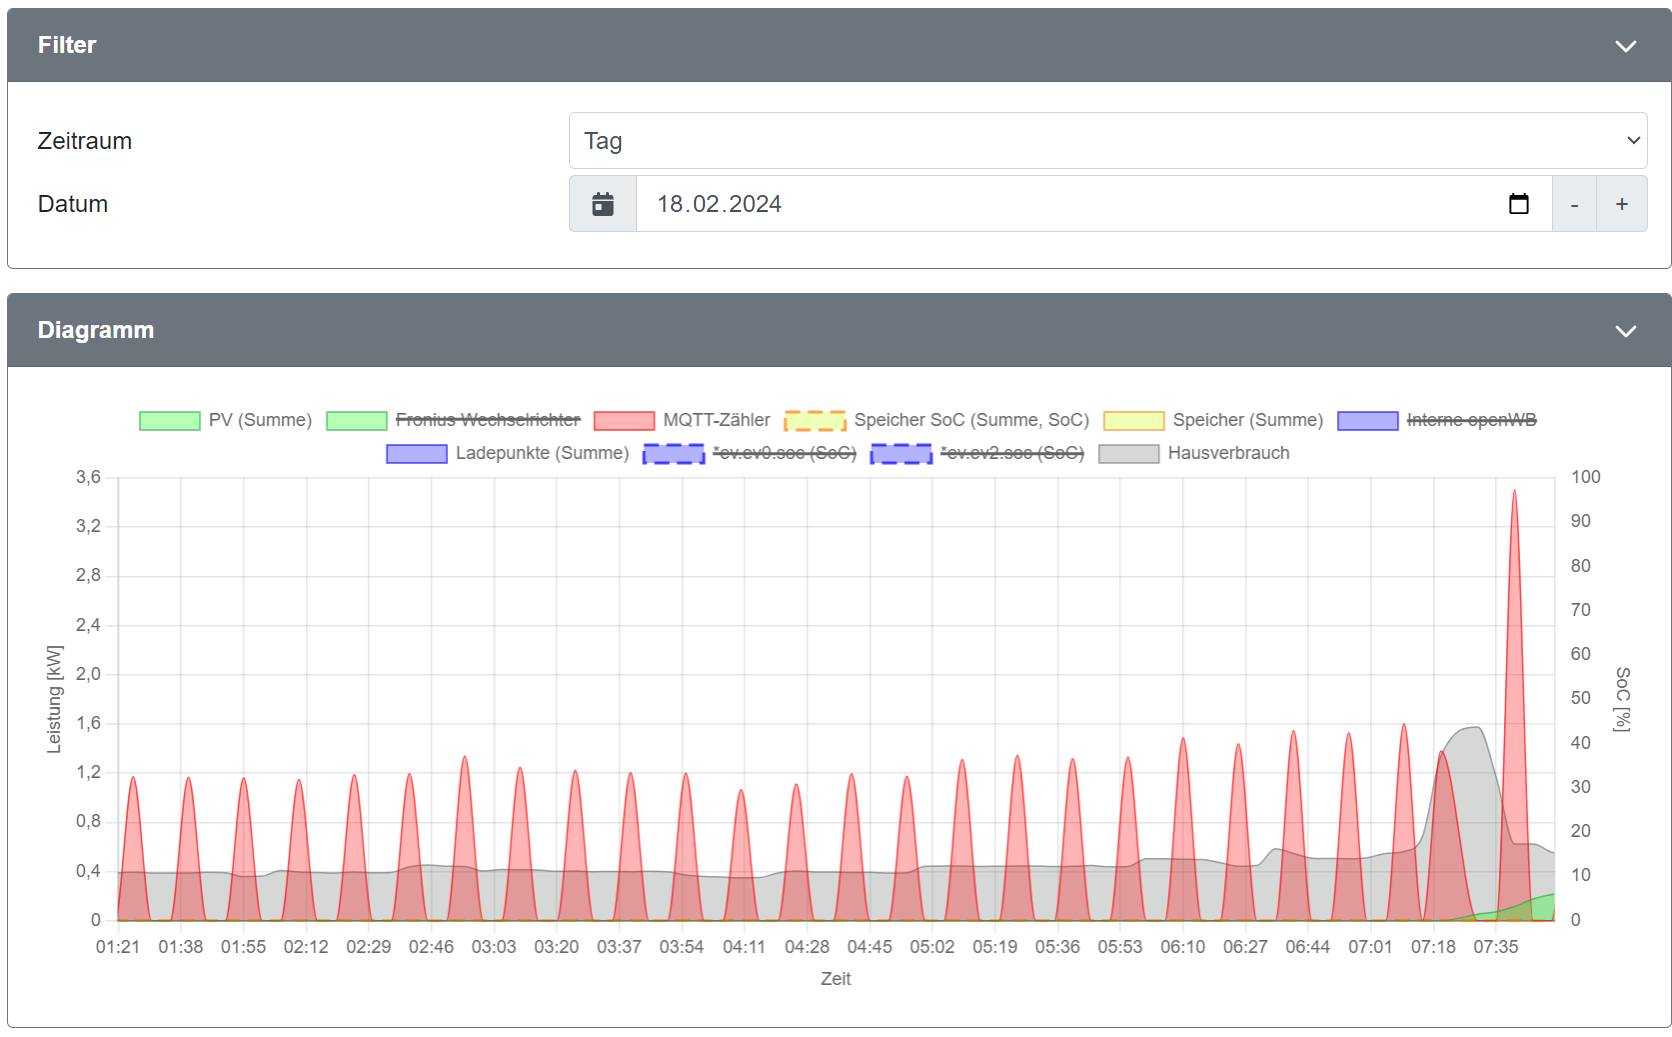
Task: Click the Zeit axis title
Action: click(x=836, y=979)
